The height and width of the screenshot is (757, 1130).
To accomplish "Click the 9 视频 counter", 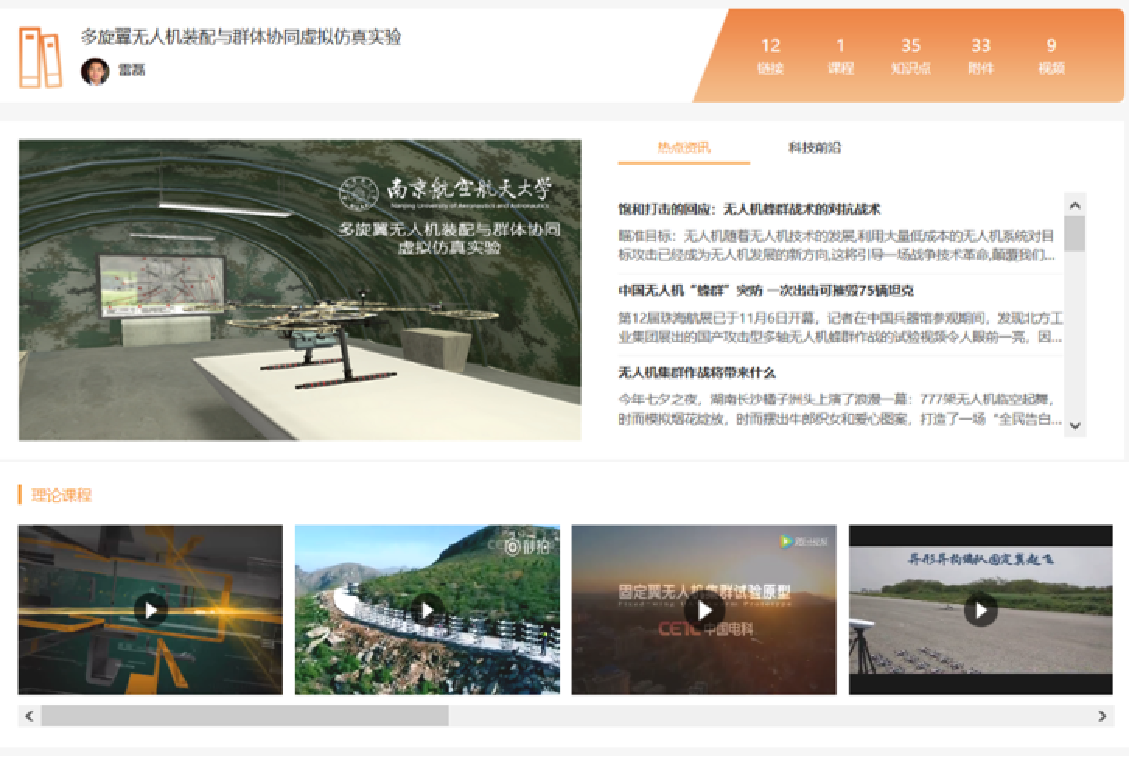I will pyautogui.click(x=1051, y=57).
